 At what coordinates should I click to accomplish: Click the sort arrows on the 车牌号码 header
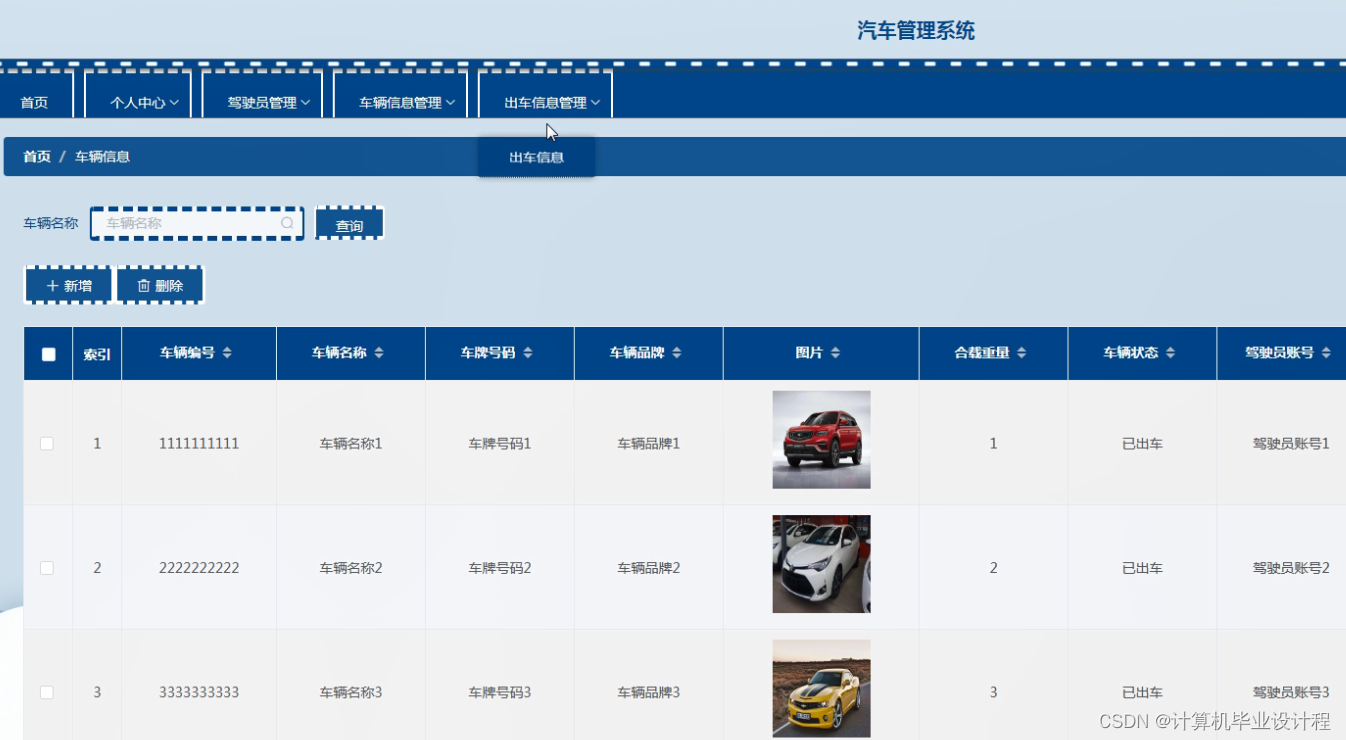(528, 352)
